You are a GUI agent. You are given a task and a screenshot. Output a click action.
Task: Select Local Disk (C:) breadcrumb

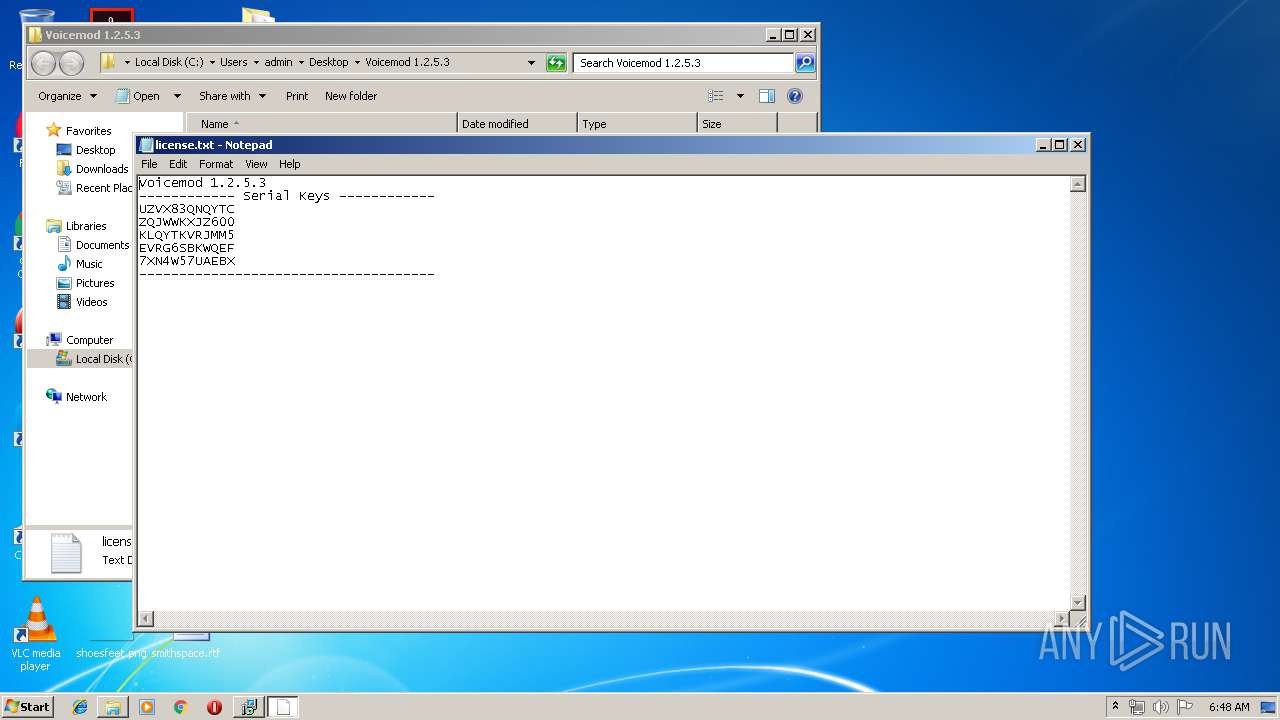pos(169,62)
